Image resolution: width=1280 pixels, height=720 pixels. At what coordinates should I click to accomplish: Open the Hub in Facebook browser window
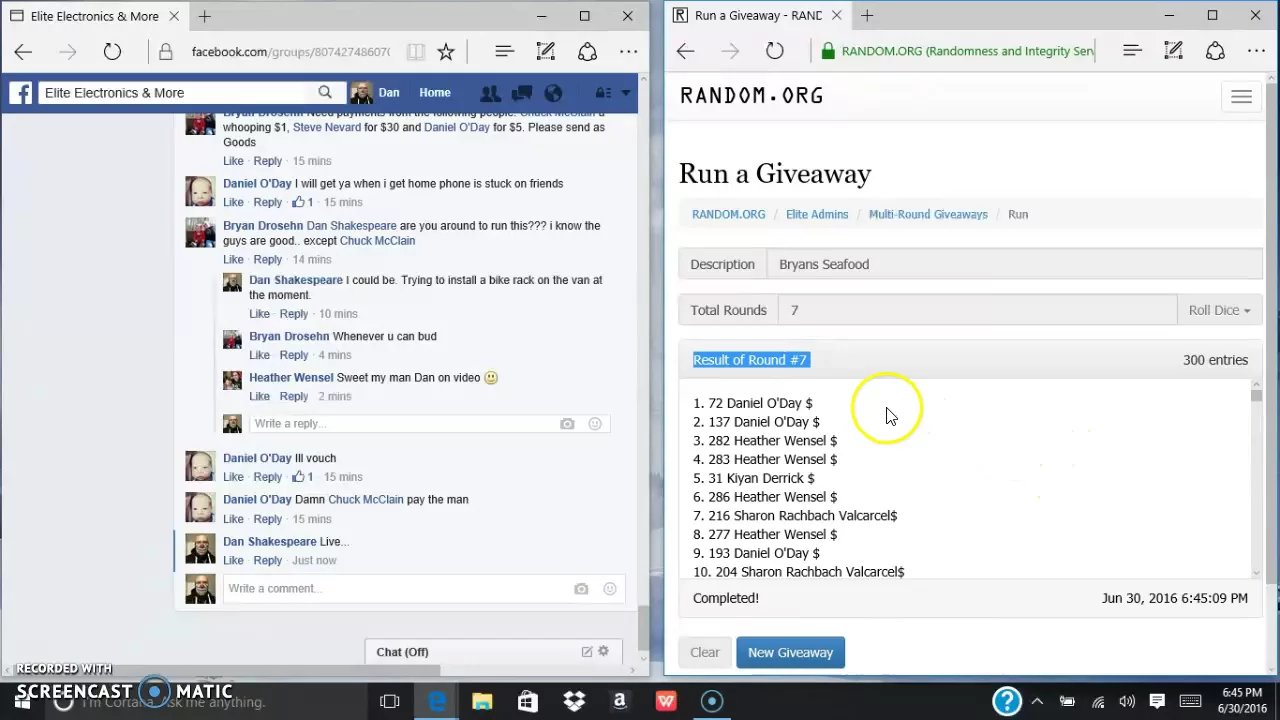click(x=504, y=52)
